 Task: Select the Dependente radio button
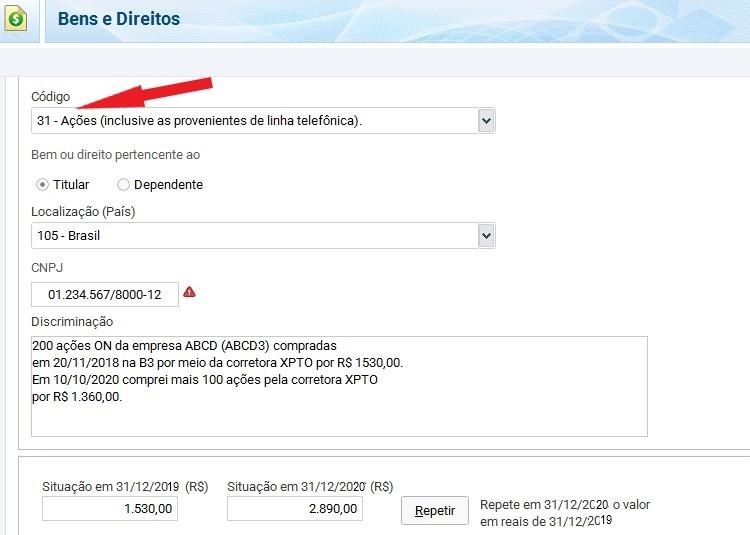(x=123, y=185)
